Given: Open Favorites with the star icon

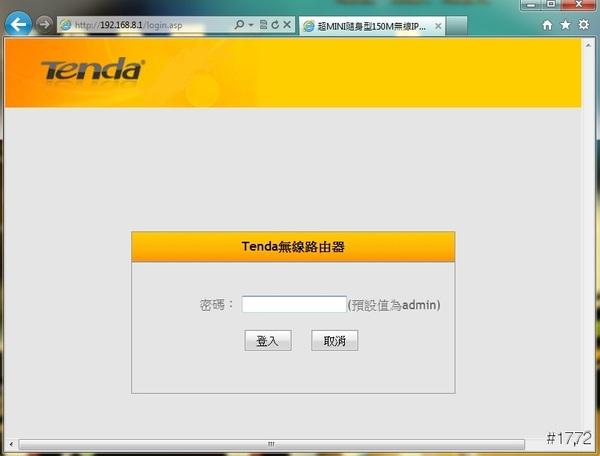Looking at the screenshot, I should pos(565,25).
